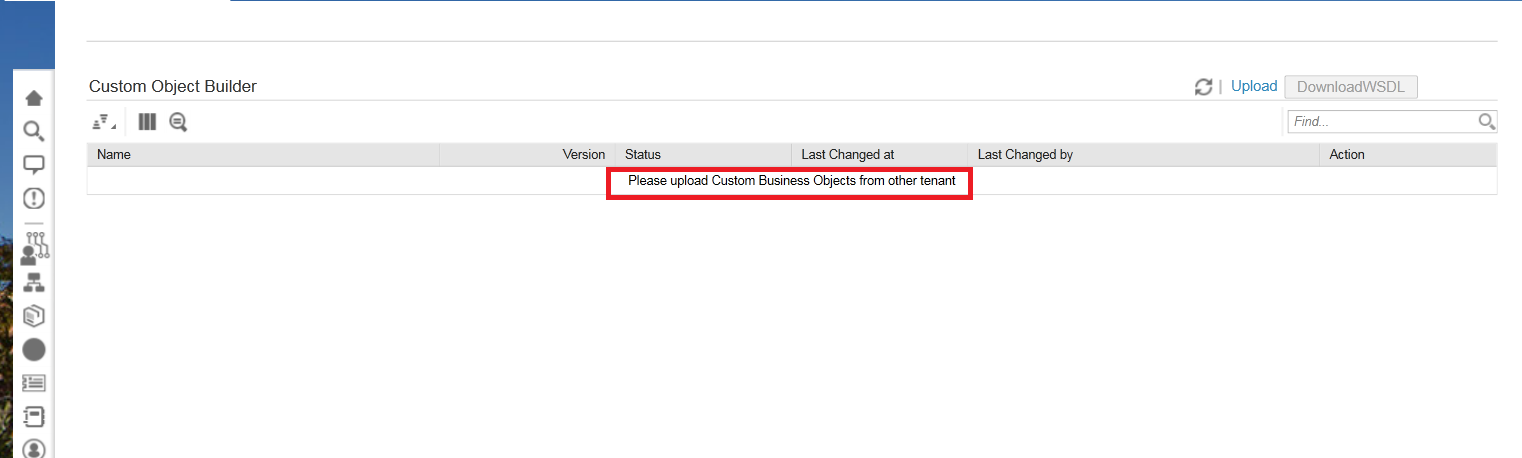Click the magnifier icon in Find box
This screenshot has height=458, width=1522.
(1487, 122)
